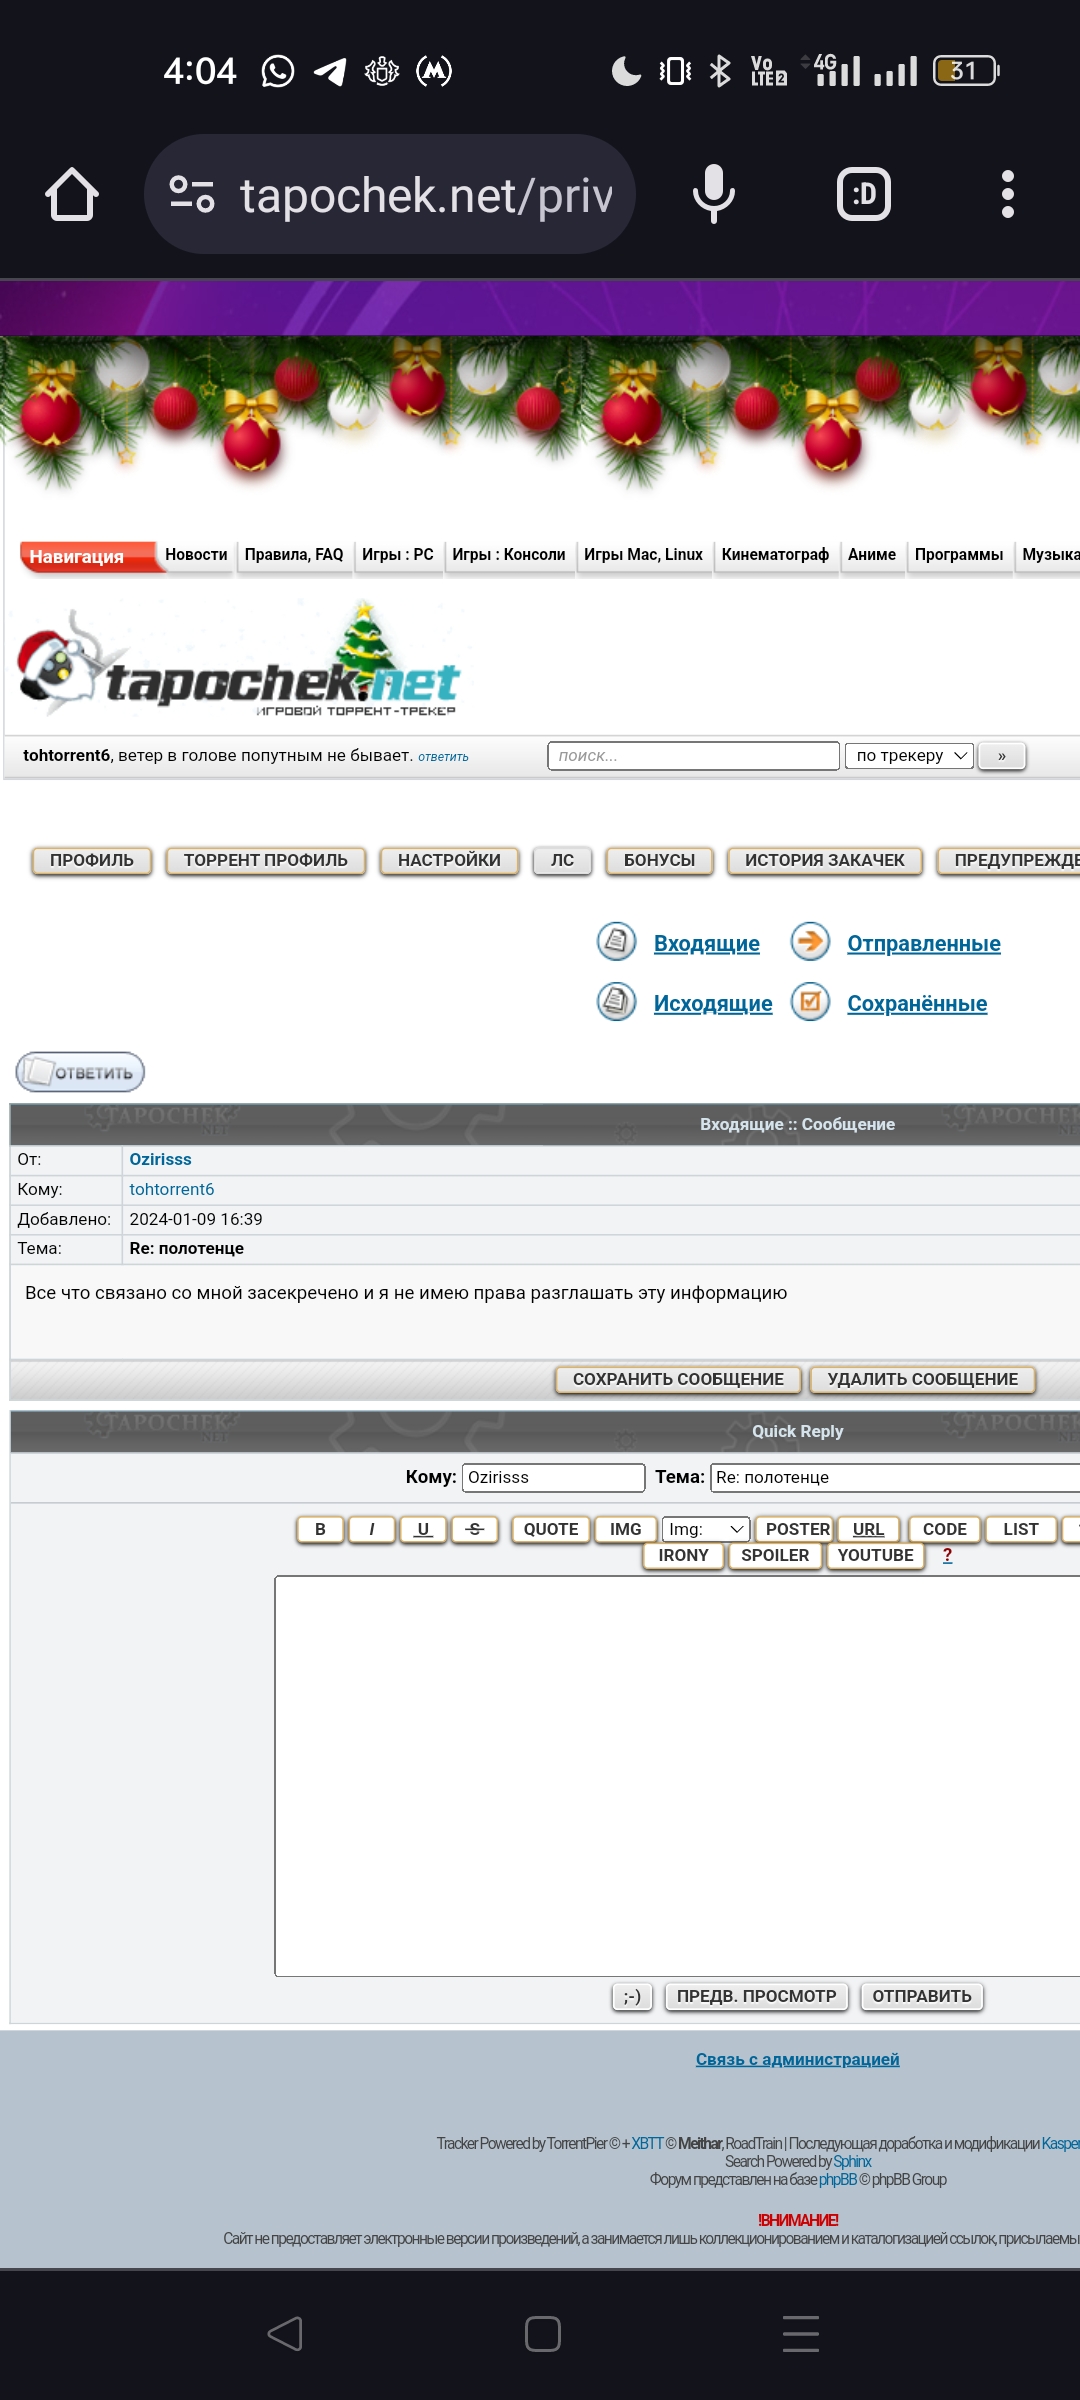Open sender profile link Ozirisss
This screenshot has height=2400, width=1080.
point(160,1159)
